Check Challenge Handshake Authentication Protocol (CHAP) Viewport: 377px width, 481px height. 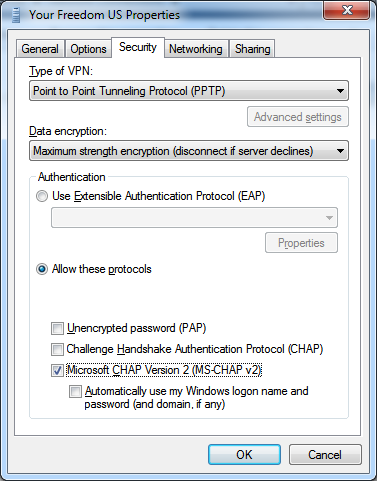(57, 349)
